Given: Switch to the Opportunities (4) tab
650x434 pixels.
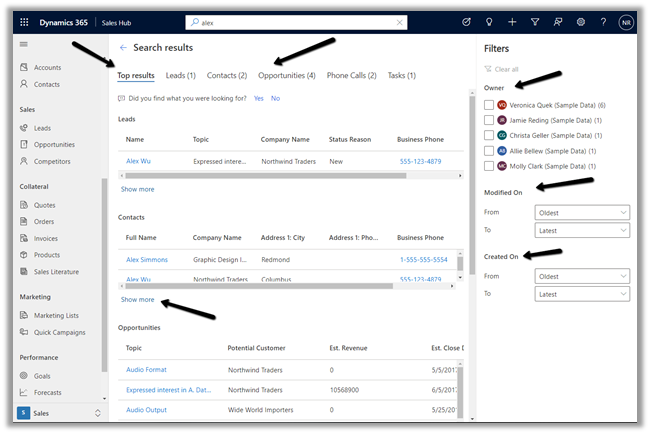Looking at the screenshot, I should pos(286,75).
